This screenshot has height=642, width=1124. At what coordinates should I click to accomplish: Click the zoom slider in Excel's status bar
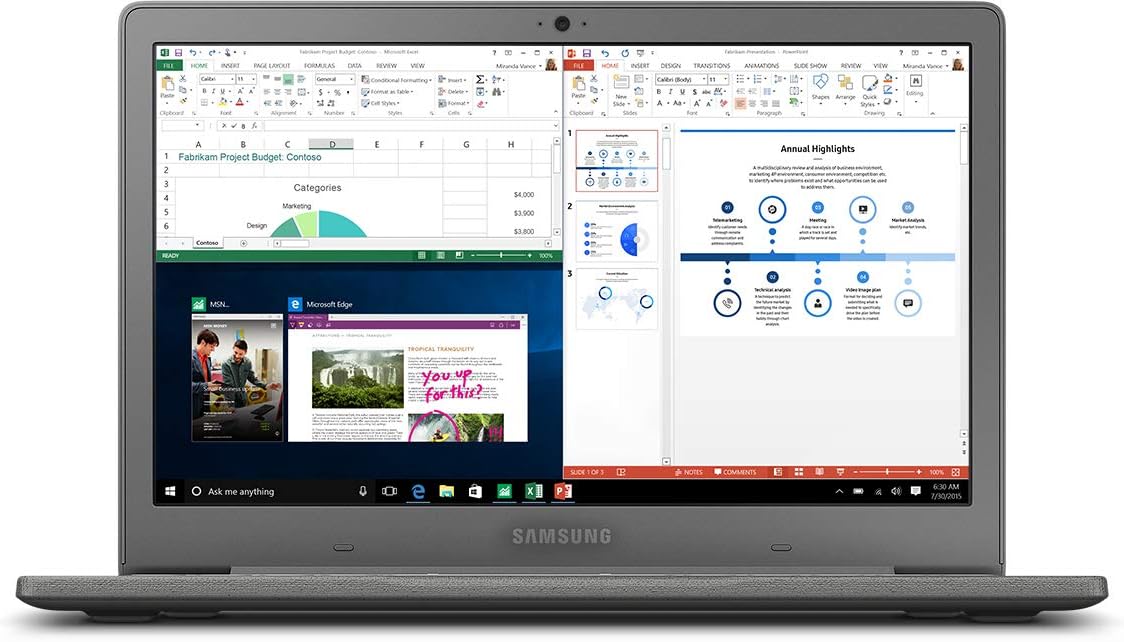tap(500, 255)
